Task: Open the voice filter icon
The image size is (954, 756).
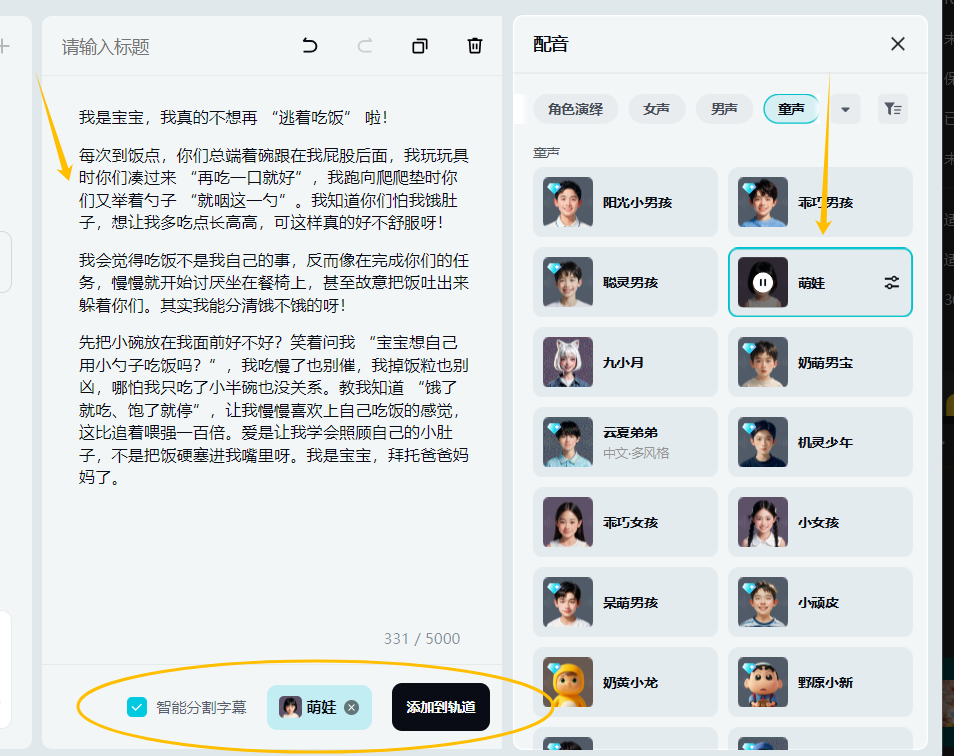Action: point(892,109)
